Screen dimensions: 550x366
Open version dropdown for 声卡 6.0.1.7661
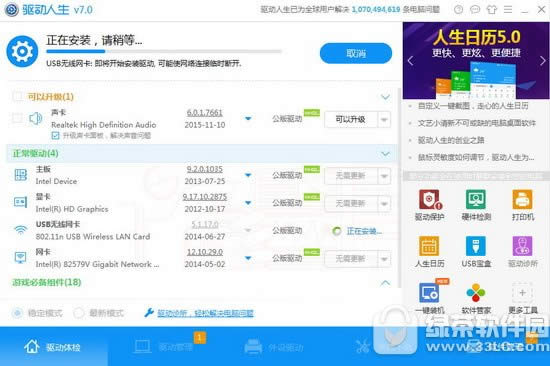(248, 119)
